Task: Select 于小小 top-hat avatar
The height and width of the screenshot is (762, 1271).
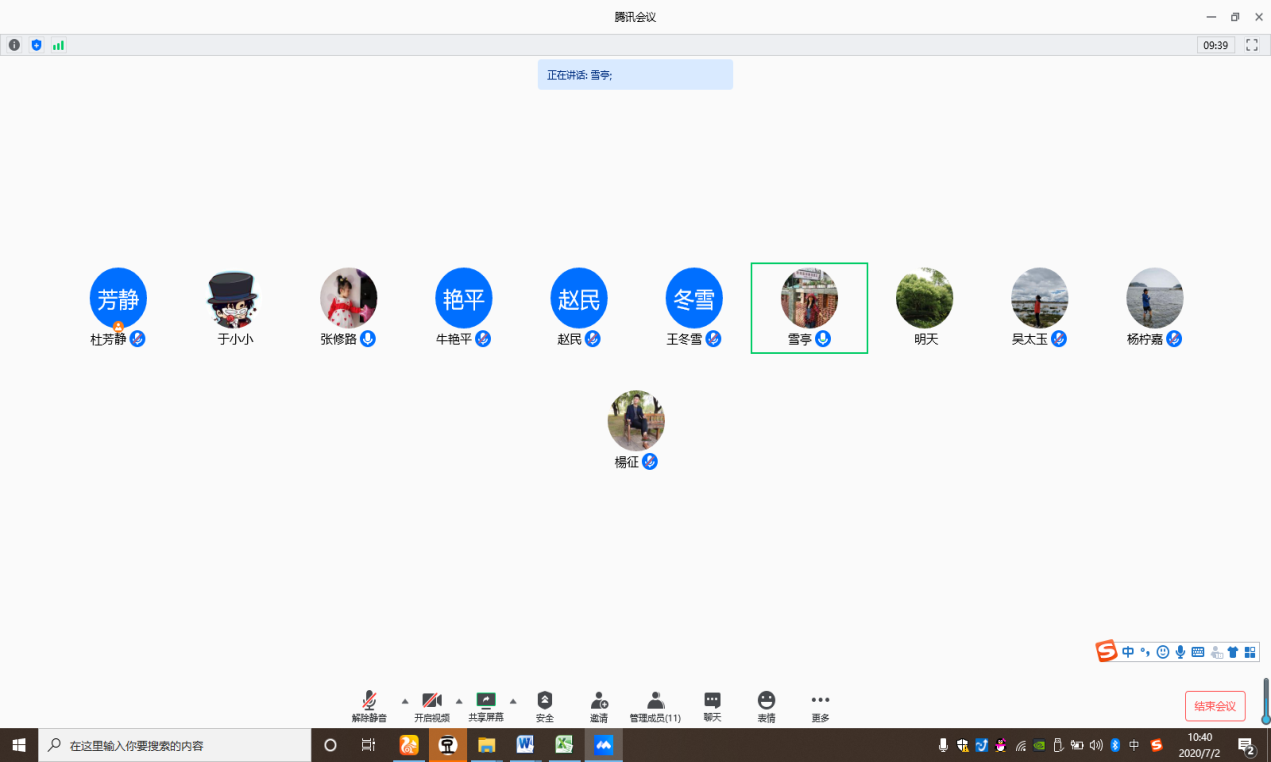Action: (x=233, y=297)
